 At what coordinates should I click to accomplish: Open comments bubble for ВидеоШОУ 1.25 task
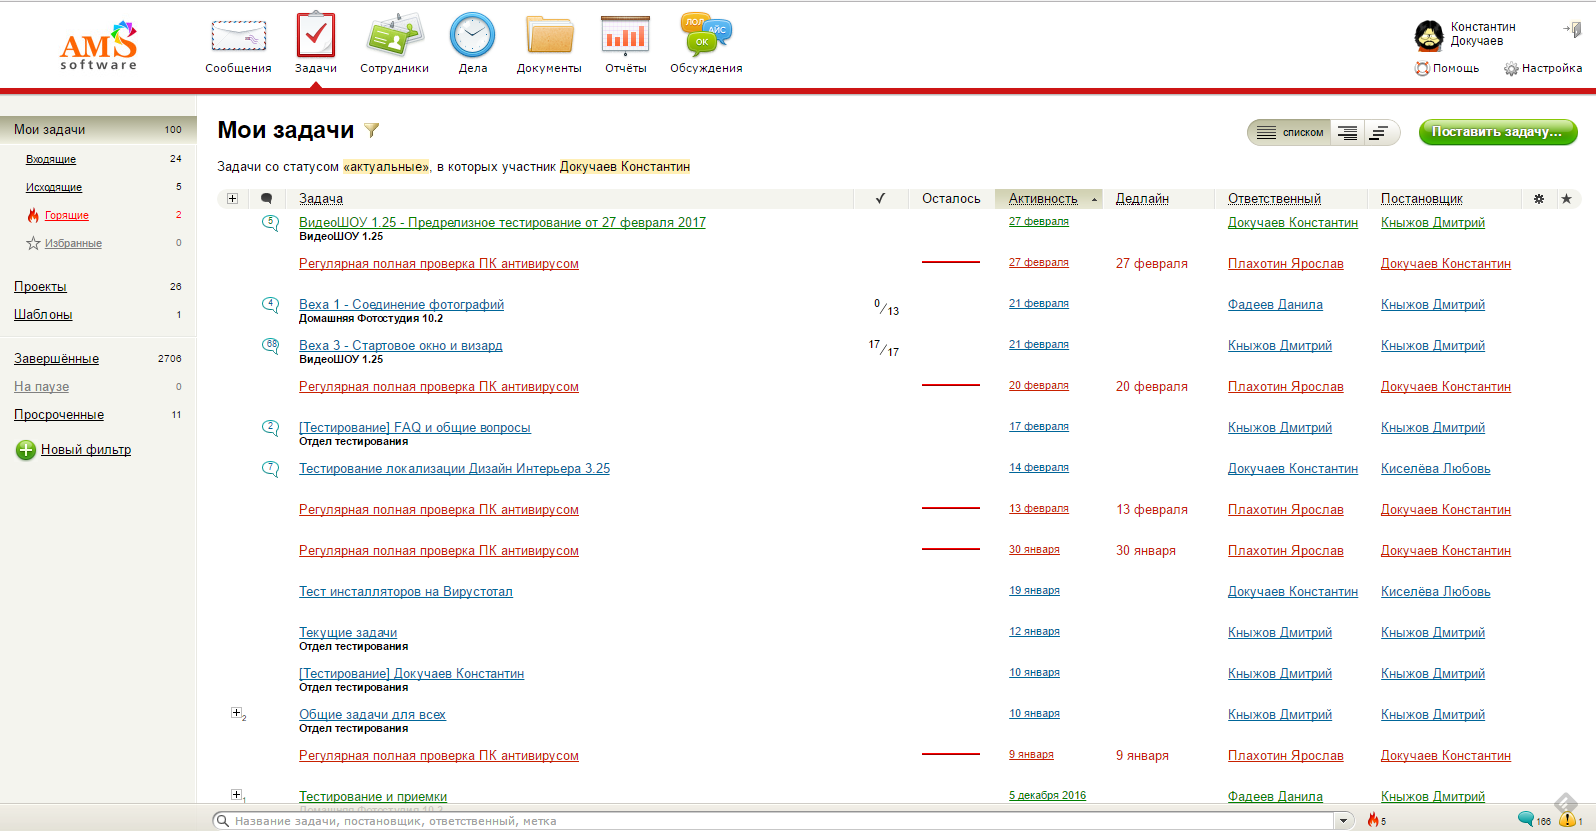pos(270,223)
